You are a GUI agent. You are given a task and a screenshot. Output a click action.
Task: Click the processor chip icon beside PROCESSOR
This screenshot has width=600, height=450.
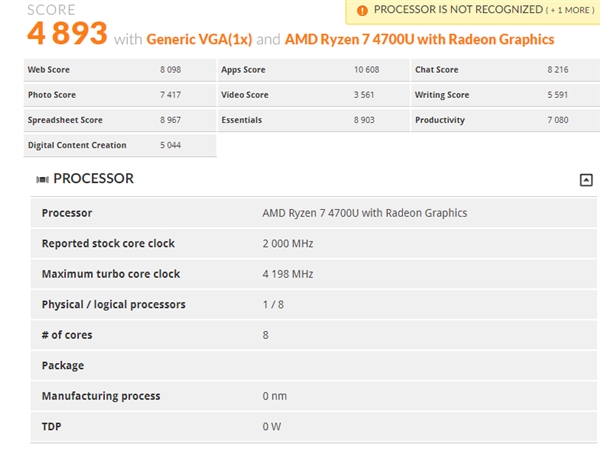click(x=42, y=180)
